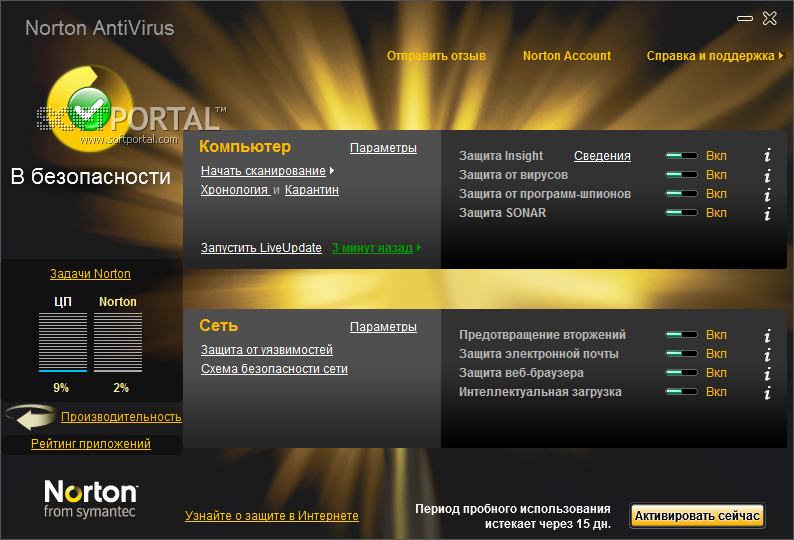Run Запустить LiveUpdate
The height and width of the screenshot is (540, 794).
coord(261,248)
